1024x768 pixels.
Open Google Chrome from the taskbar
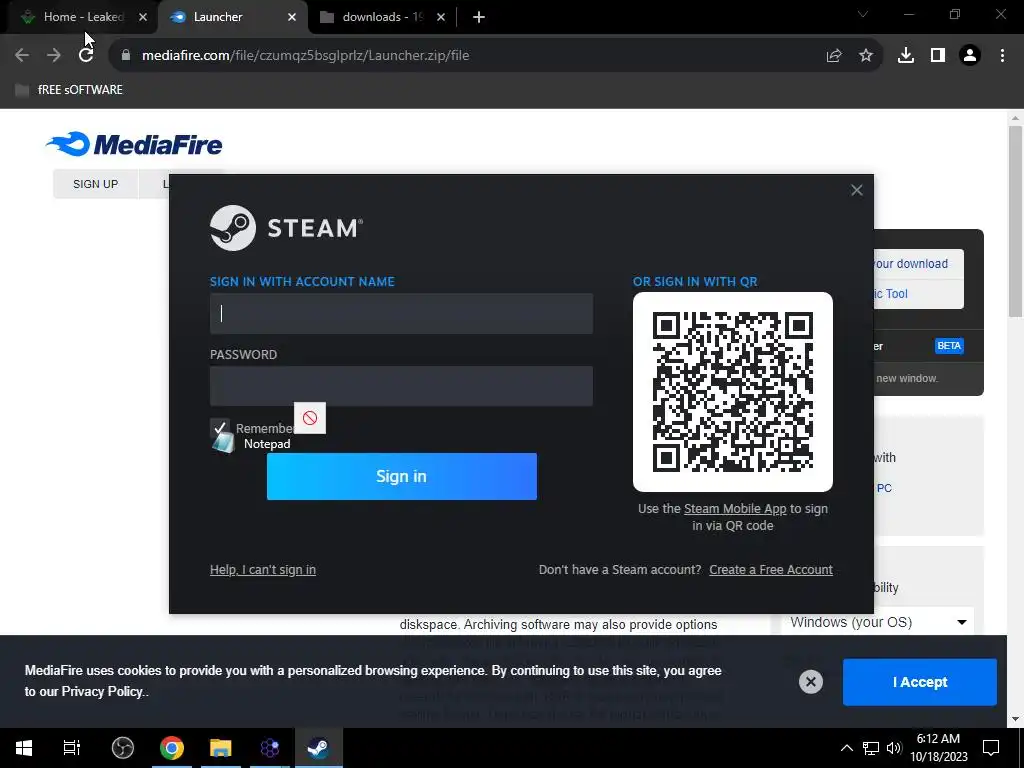(x=172, y=748)
